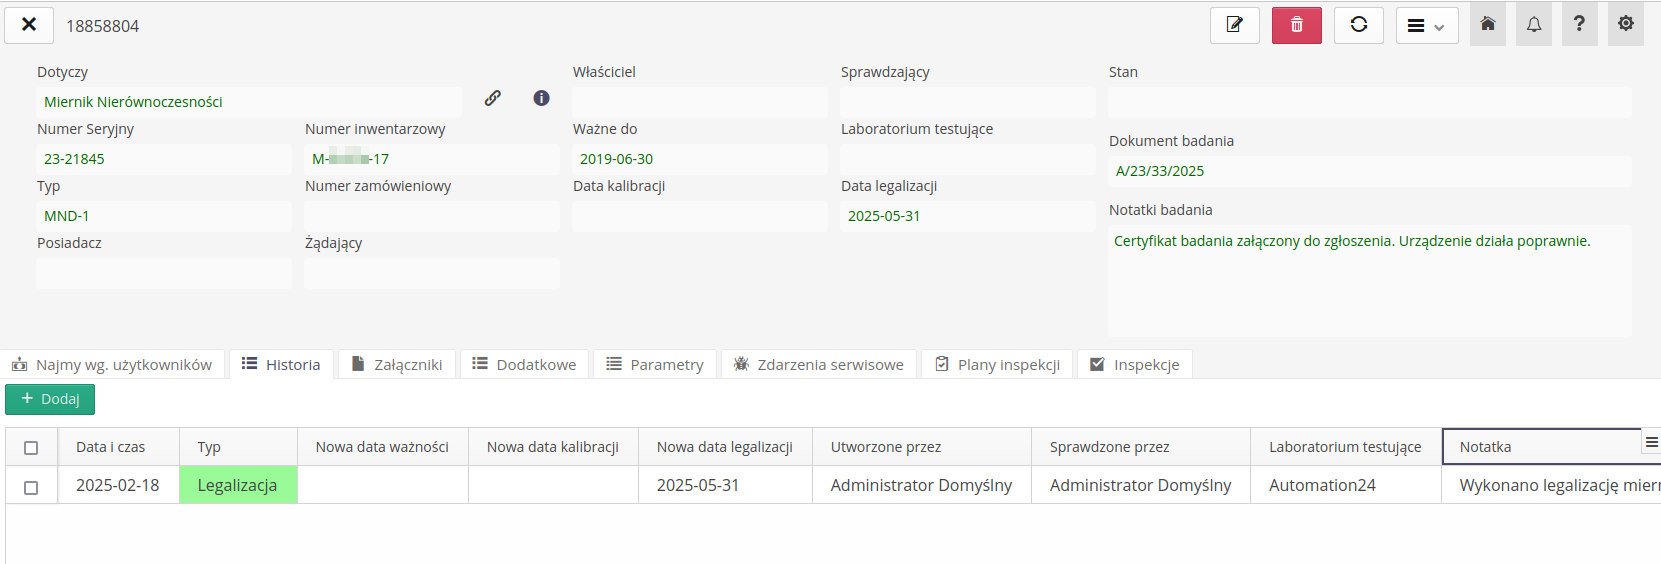Viewport: 1661px width, 564px height.
Task: Expand the hamburger menu dropdown in toolbar
Action: (x=1426, y=26)
